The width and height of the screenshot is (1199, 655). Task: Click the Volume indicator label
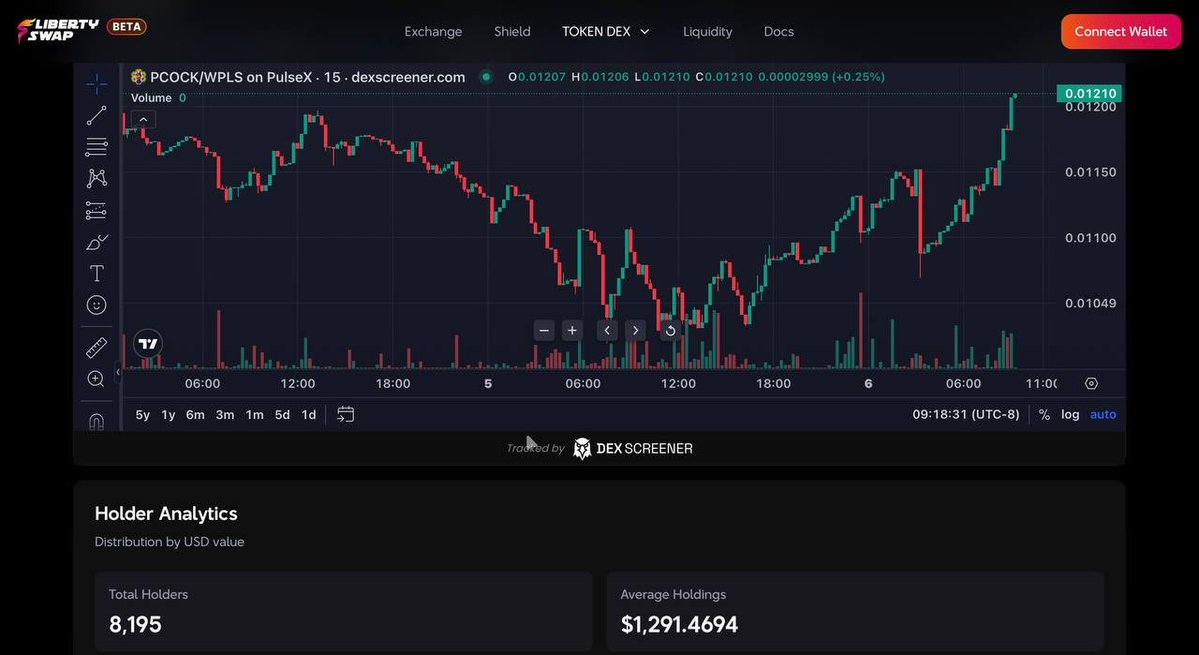151,98
